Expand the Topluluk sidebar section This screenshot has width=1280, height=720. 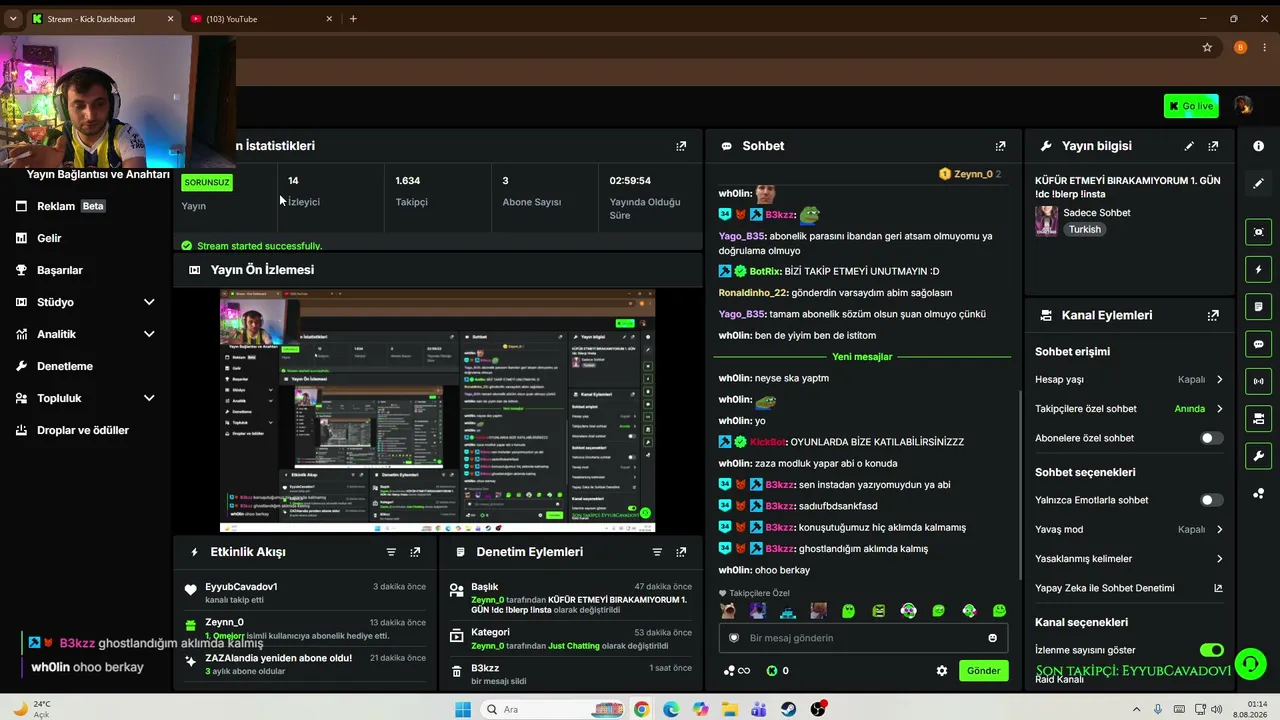click(x=149, y=398)
